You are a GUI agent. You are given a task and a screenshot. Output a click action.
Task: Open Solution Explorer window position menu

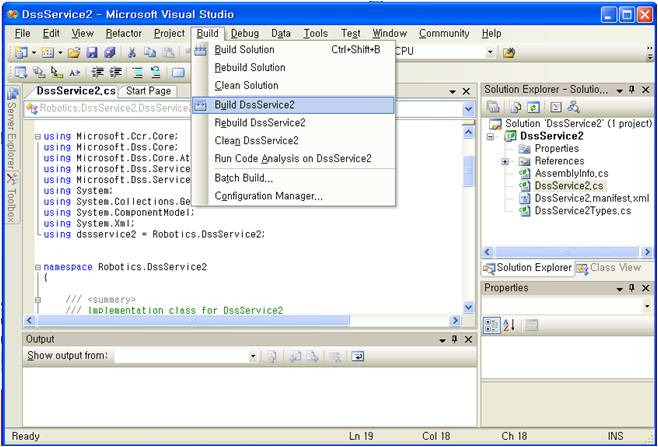(x=619, y=90)
